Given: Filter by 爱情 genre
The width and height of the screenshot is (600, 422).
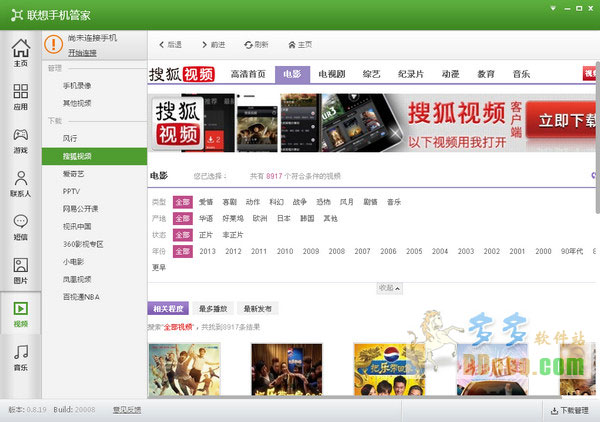Looking at the screenshot, I should point(206,202).
